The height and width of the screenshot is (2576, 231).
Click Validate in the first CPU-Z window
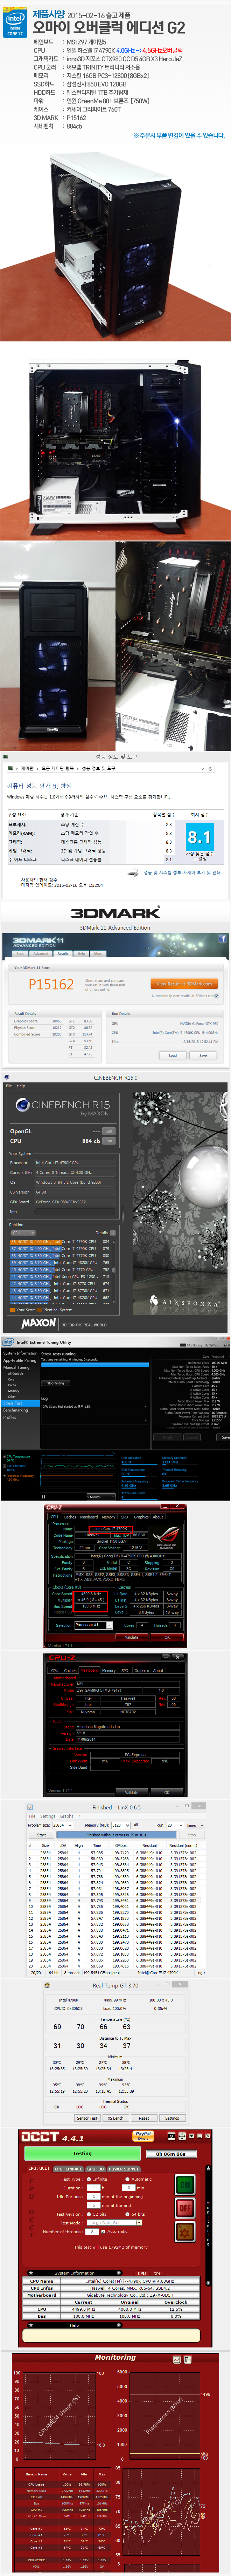click(x=132, y=1637)
